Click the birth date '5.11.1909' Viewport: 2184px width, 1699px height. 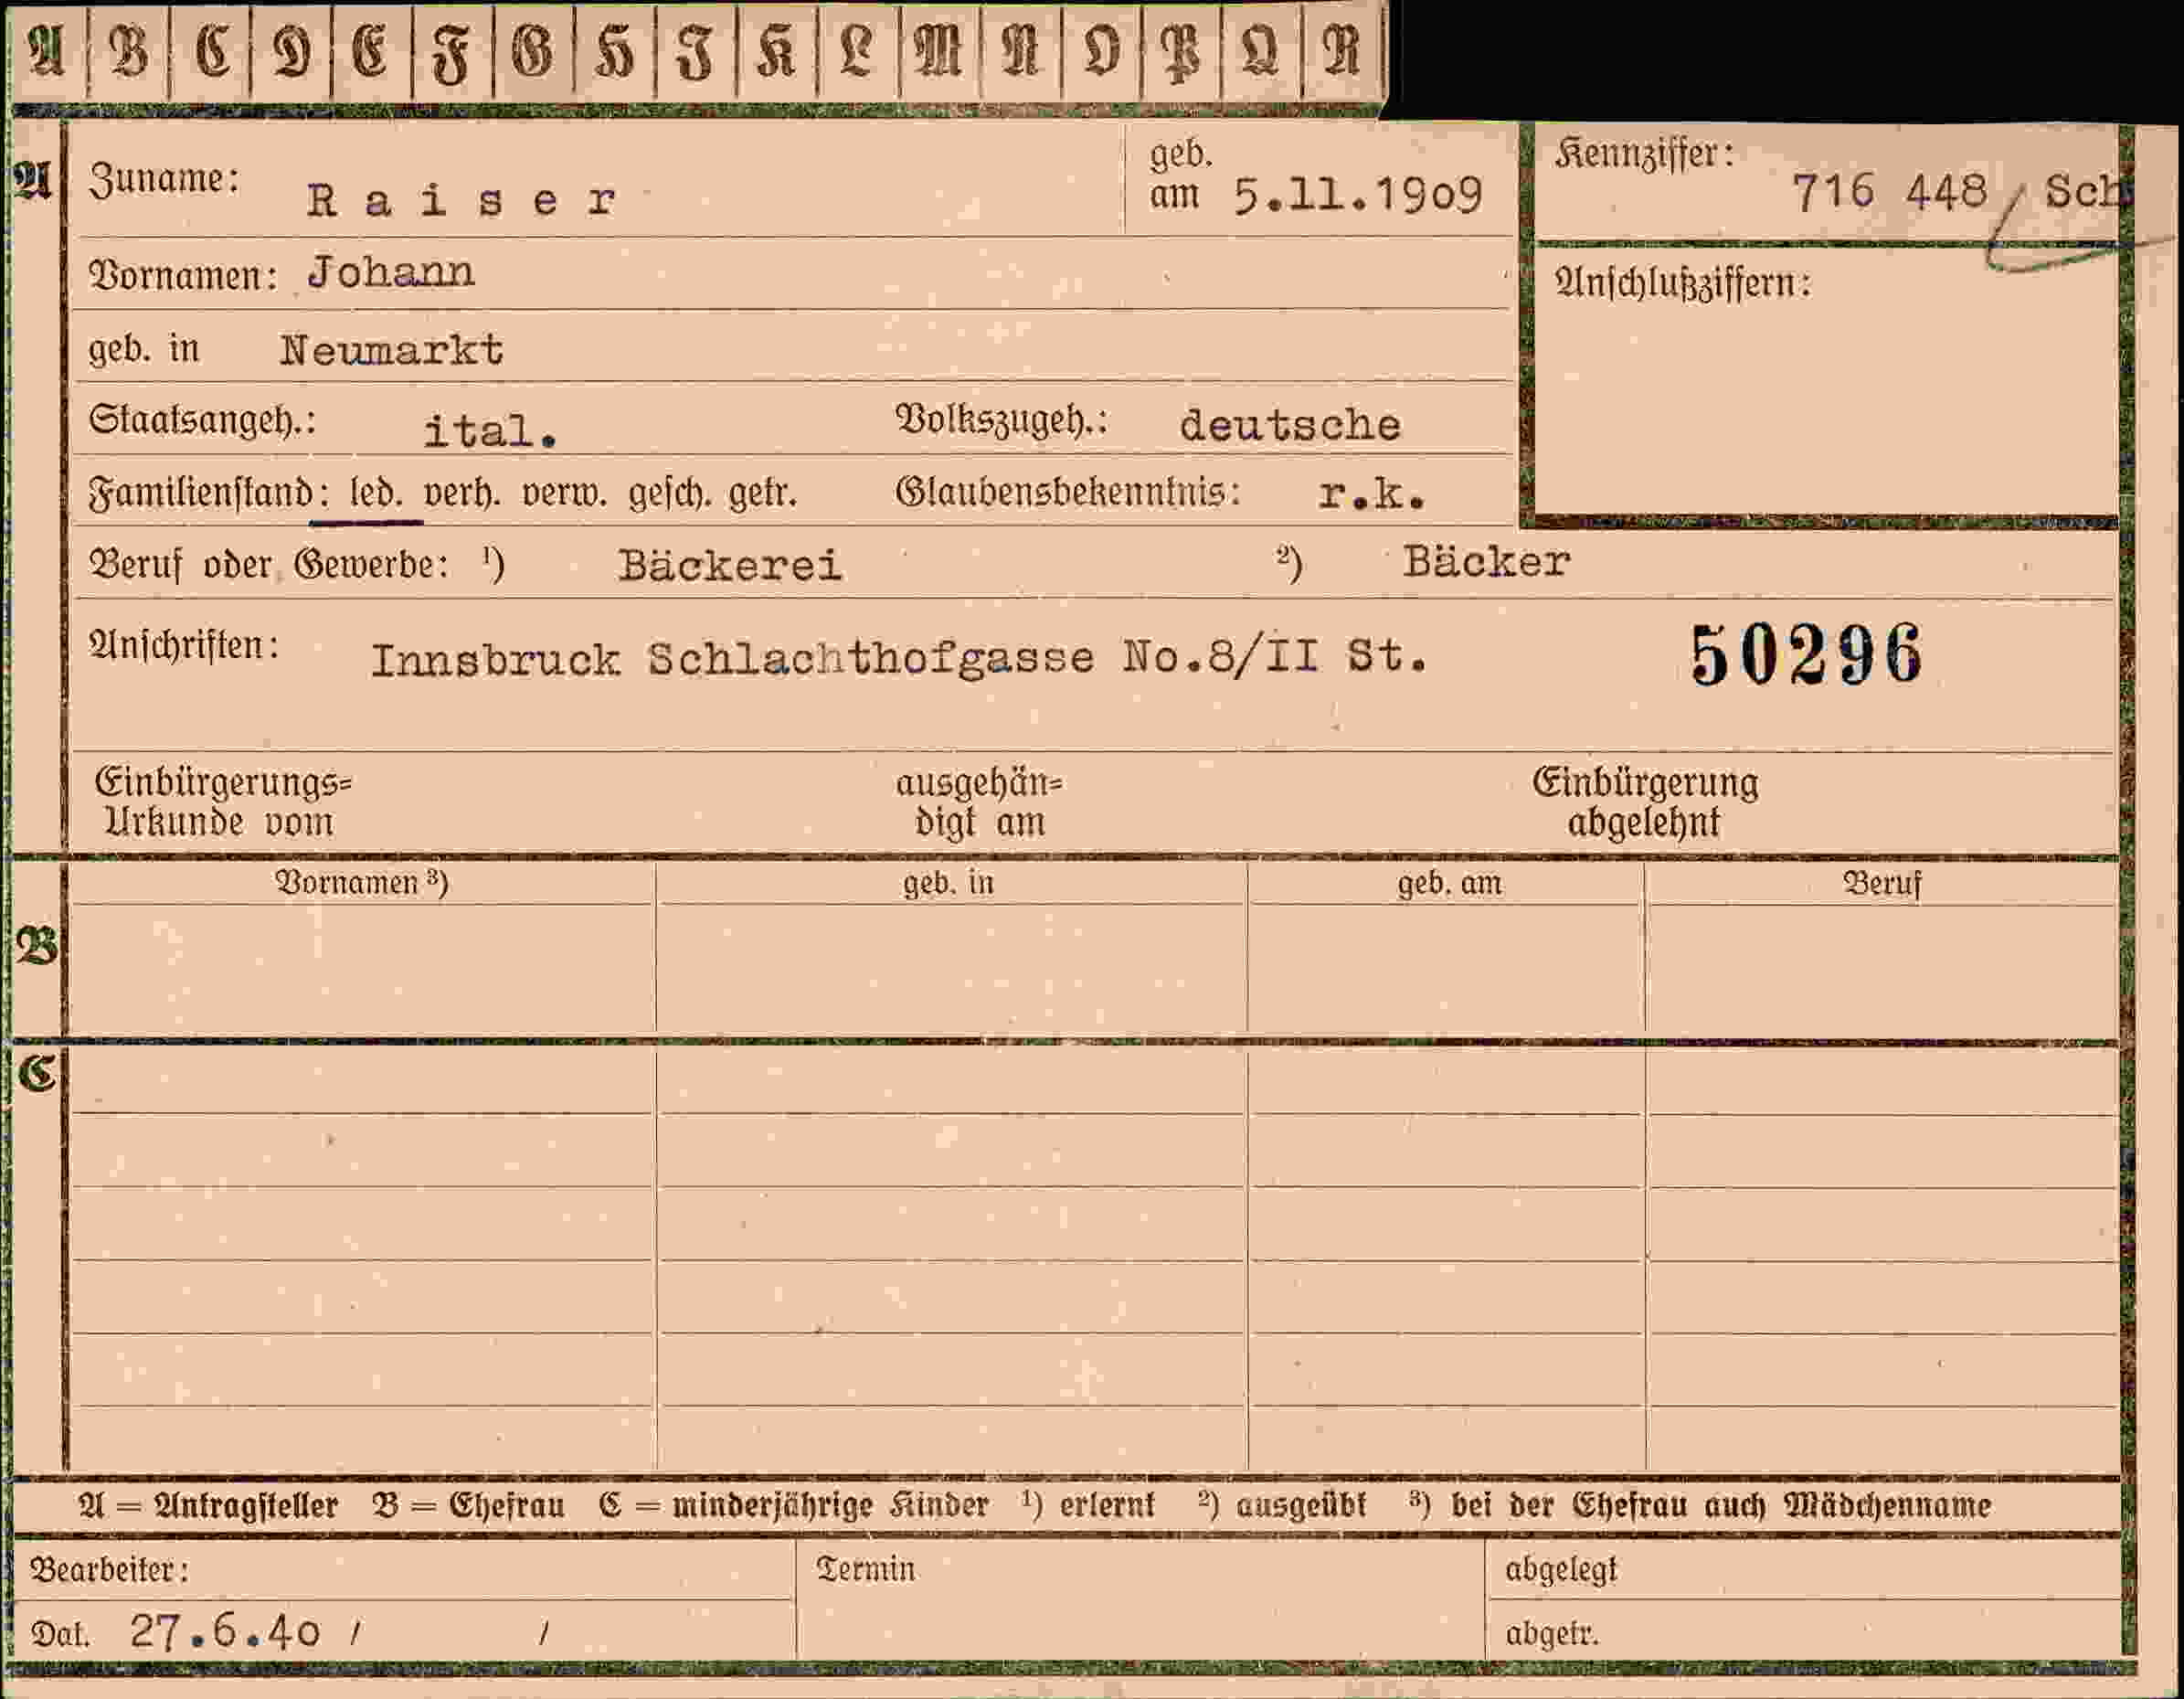pos(1357,194)
